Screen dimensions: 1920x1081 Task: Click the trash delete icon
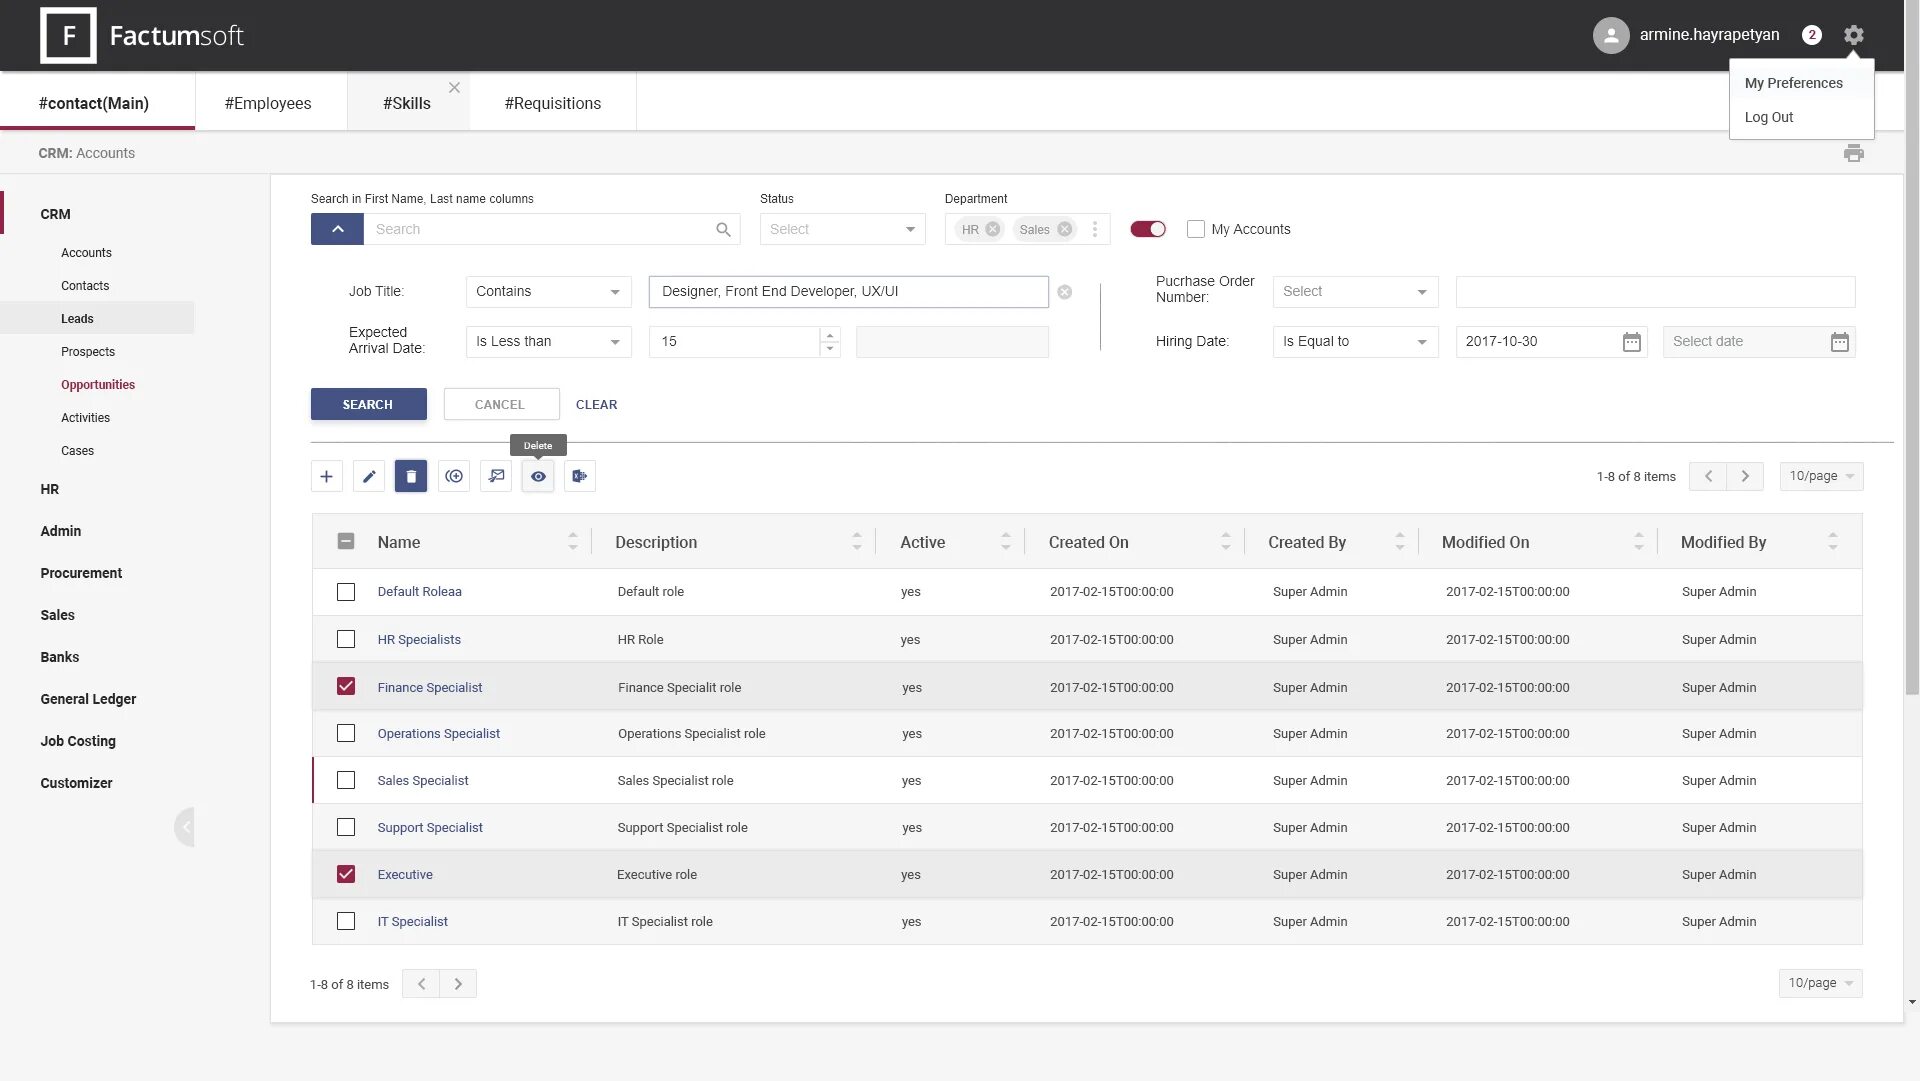click(x=411, y=476)
